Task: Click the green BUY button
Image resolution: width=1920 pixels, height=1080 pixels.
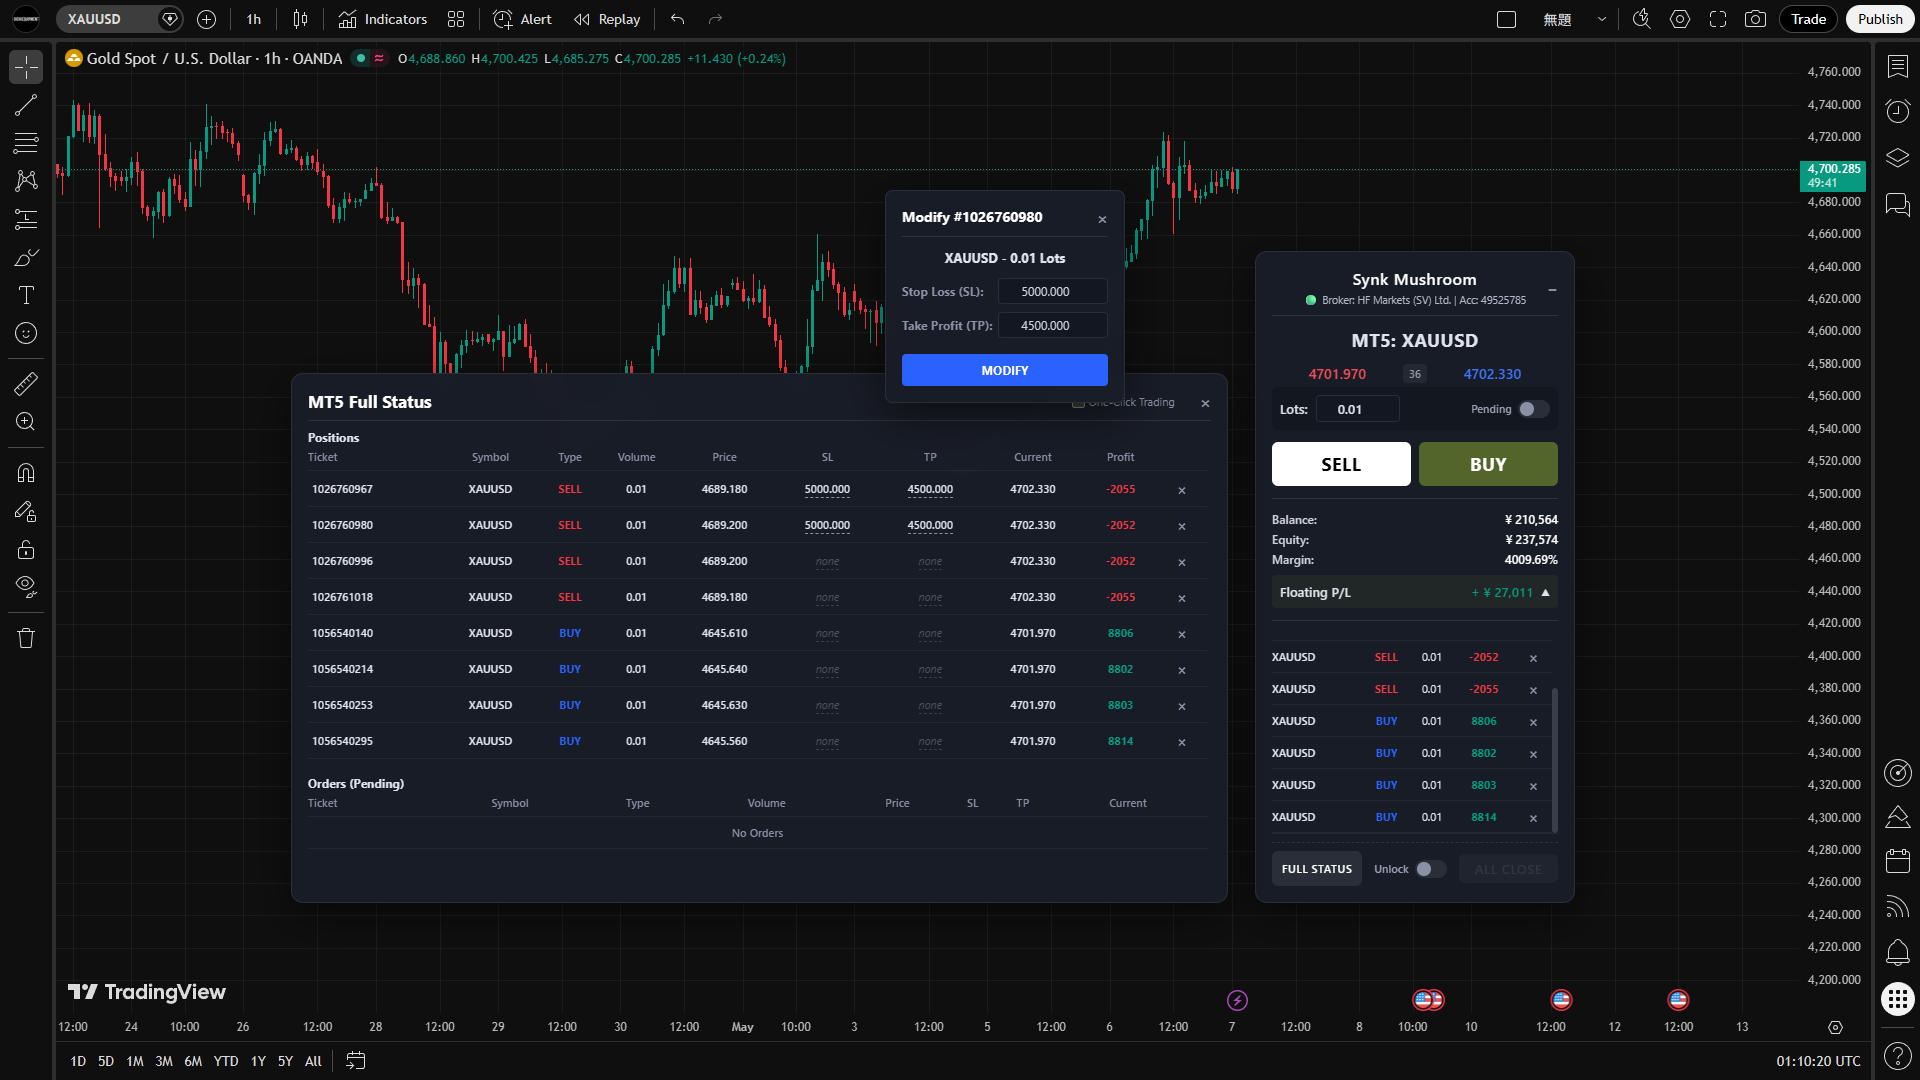Action: [1488, 464]
